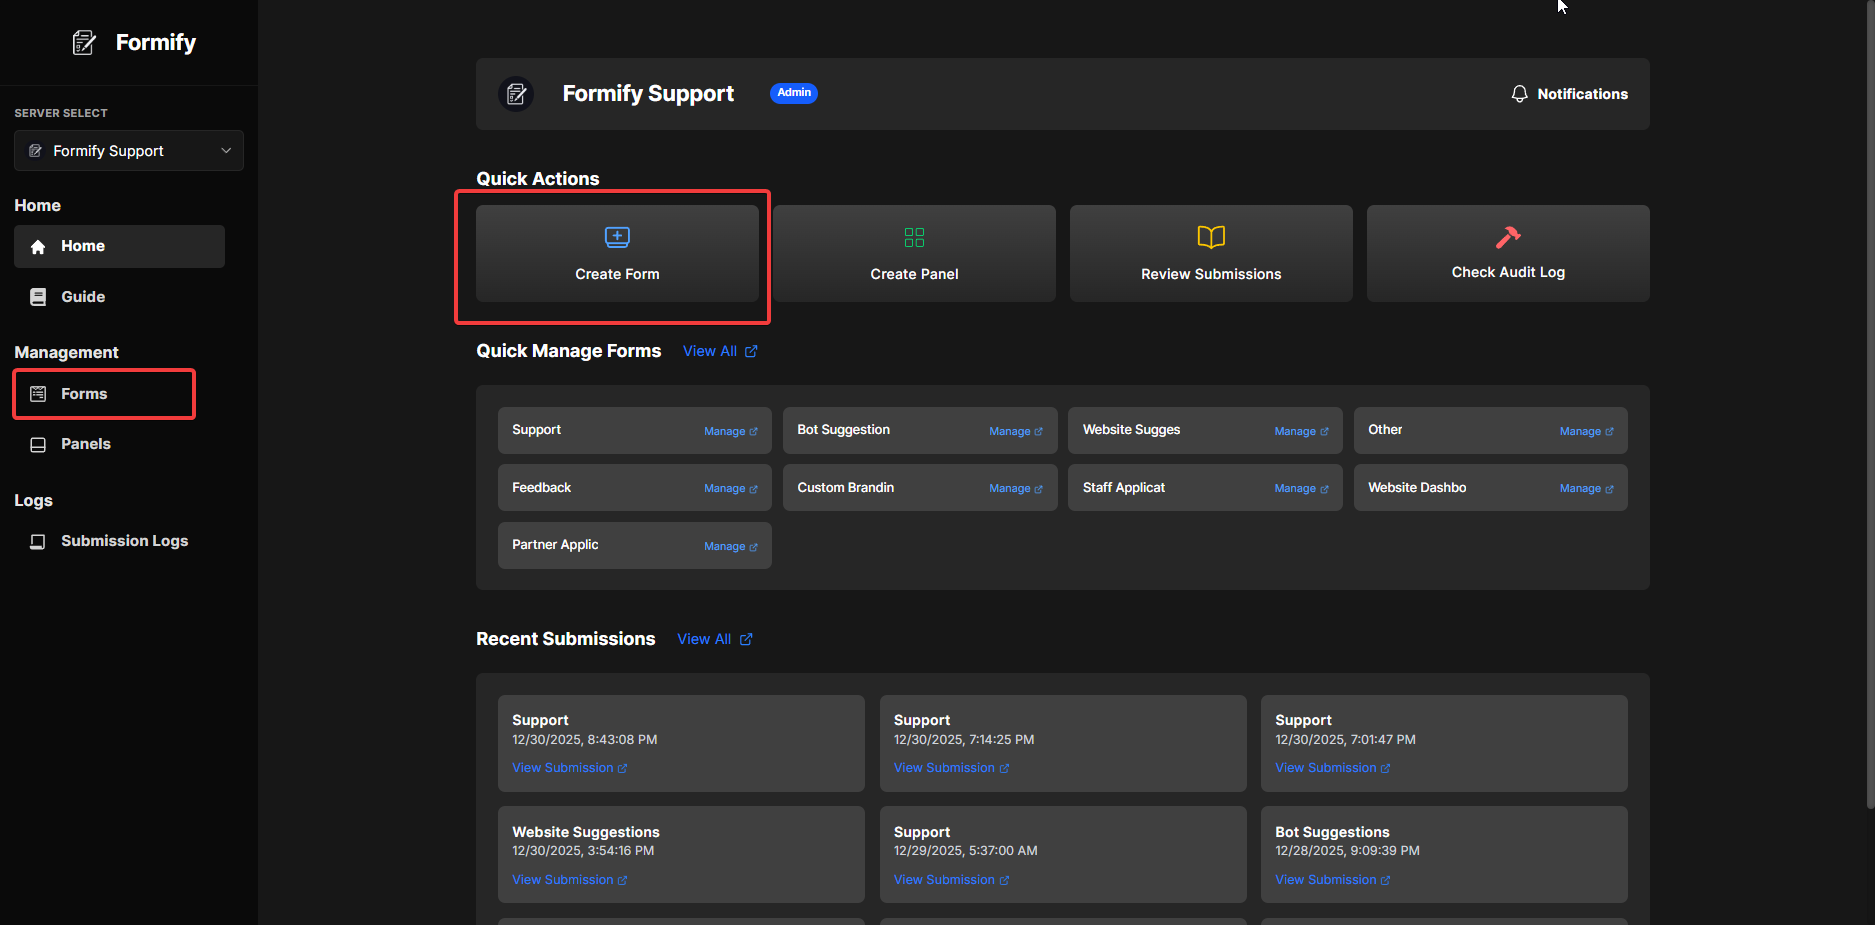Click the external link icon beside Recent Submissions View All
This screenshot has width=1875, height=925.
(746, 640)
